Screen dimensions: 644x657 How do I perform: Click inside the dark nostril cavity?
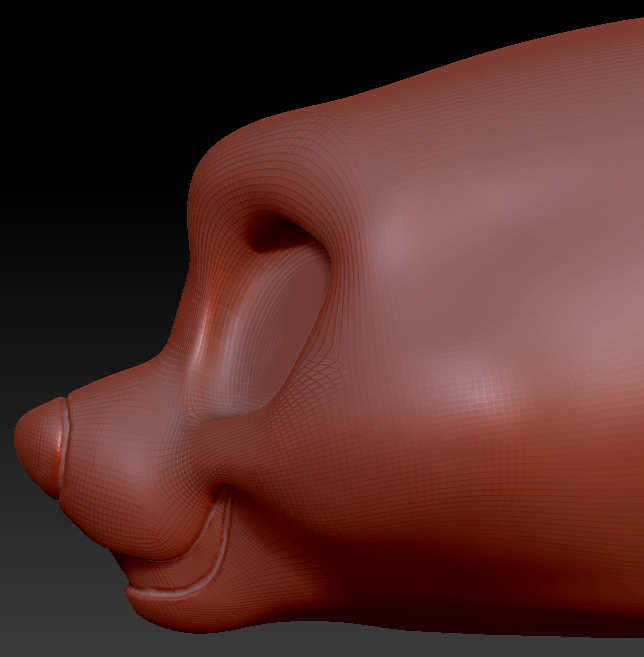[277, 235]
